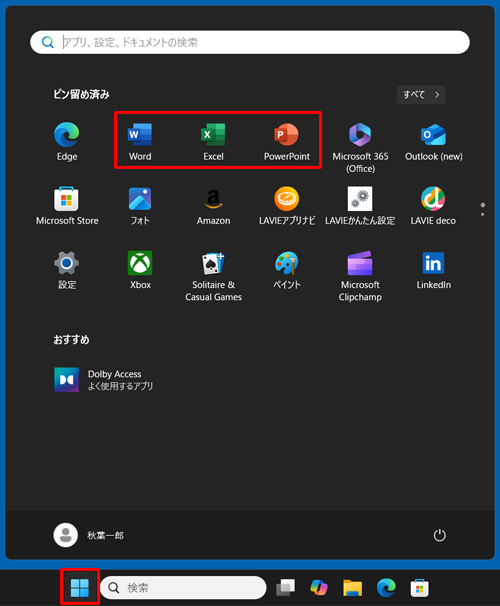The height and width of the screenshot is (606, 500).
Task: Open the PowerPoint pinned app
Action: 287,141
